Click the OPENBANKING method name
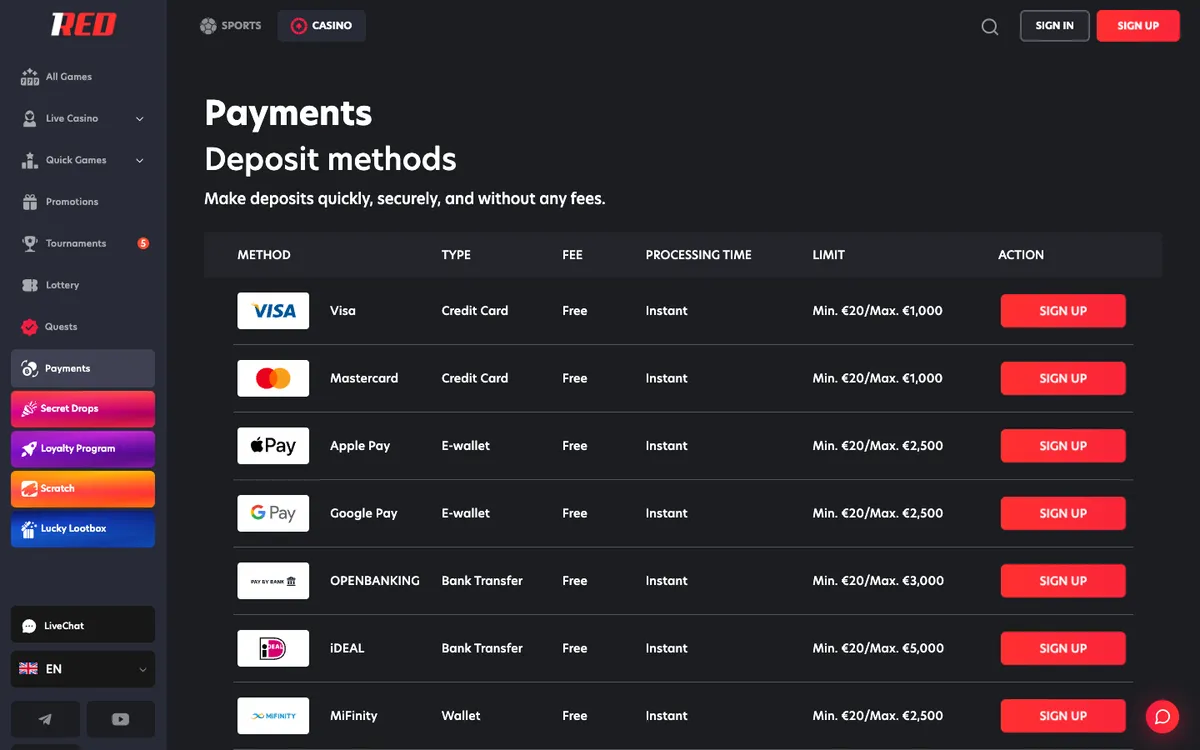Image resolution: width=1200 pixels, height=750 pixels. tap(375, 581)
